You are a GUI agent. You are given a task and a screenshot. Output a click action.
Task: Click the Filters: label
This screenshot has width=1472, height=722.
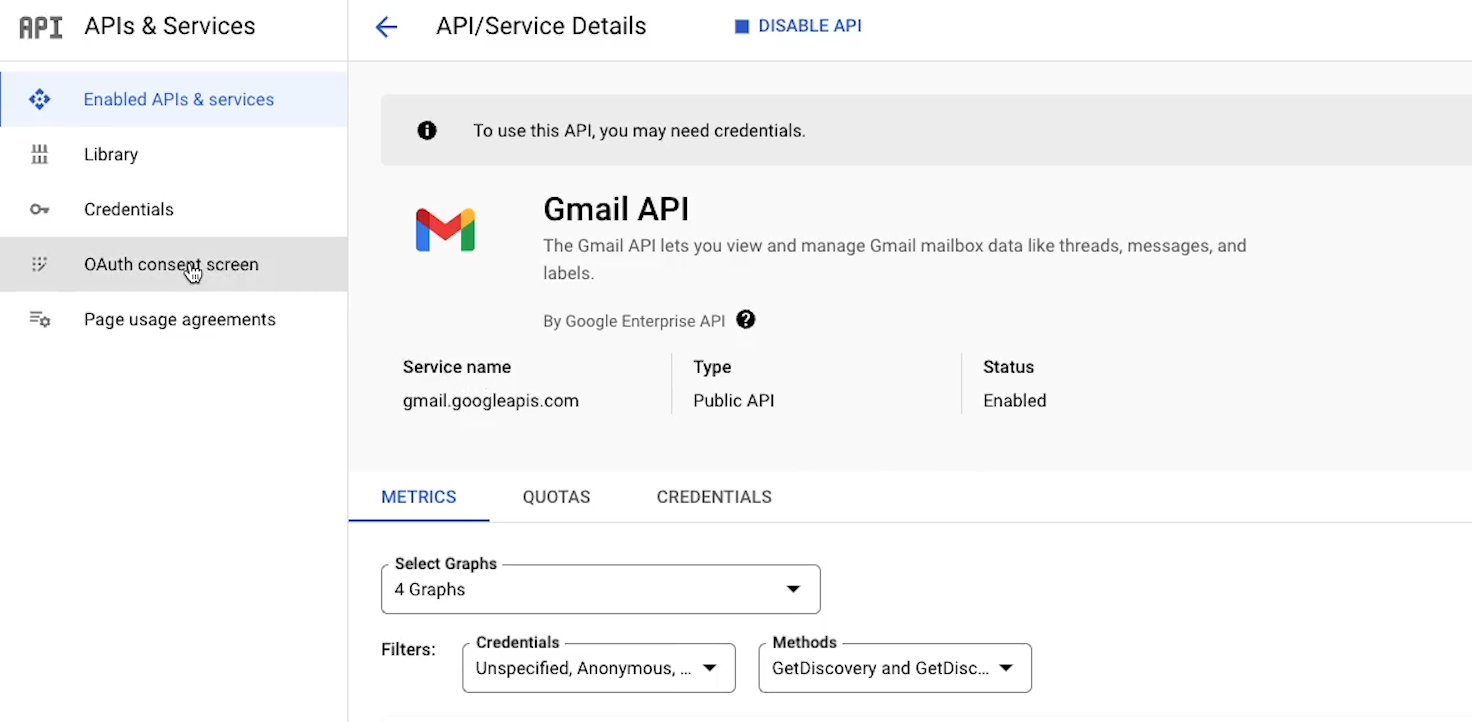click(x=408, y=649)
